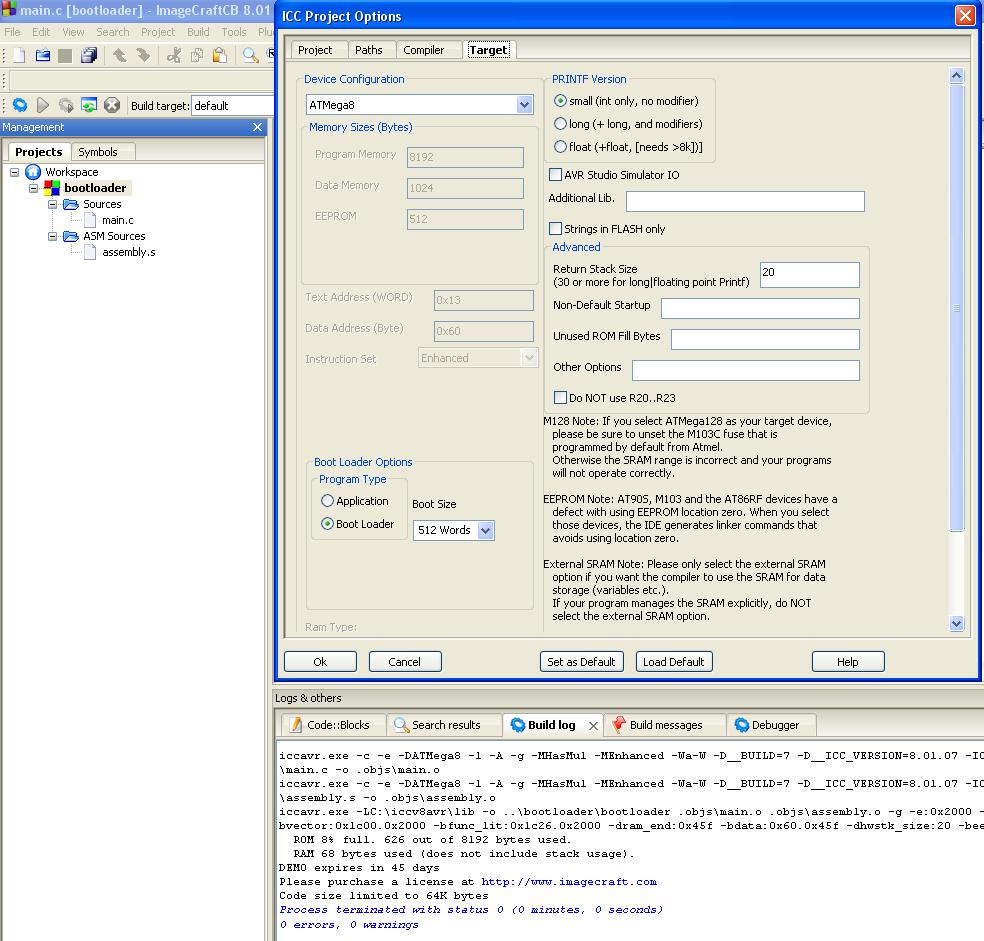Click the Cancel button
The width and height of the screenshot is (984, 941).
point(405,662)
